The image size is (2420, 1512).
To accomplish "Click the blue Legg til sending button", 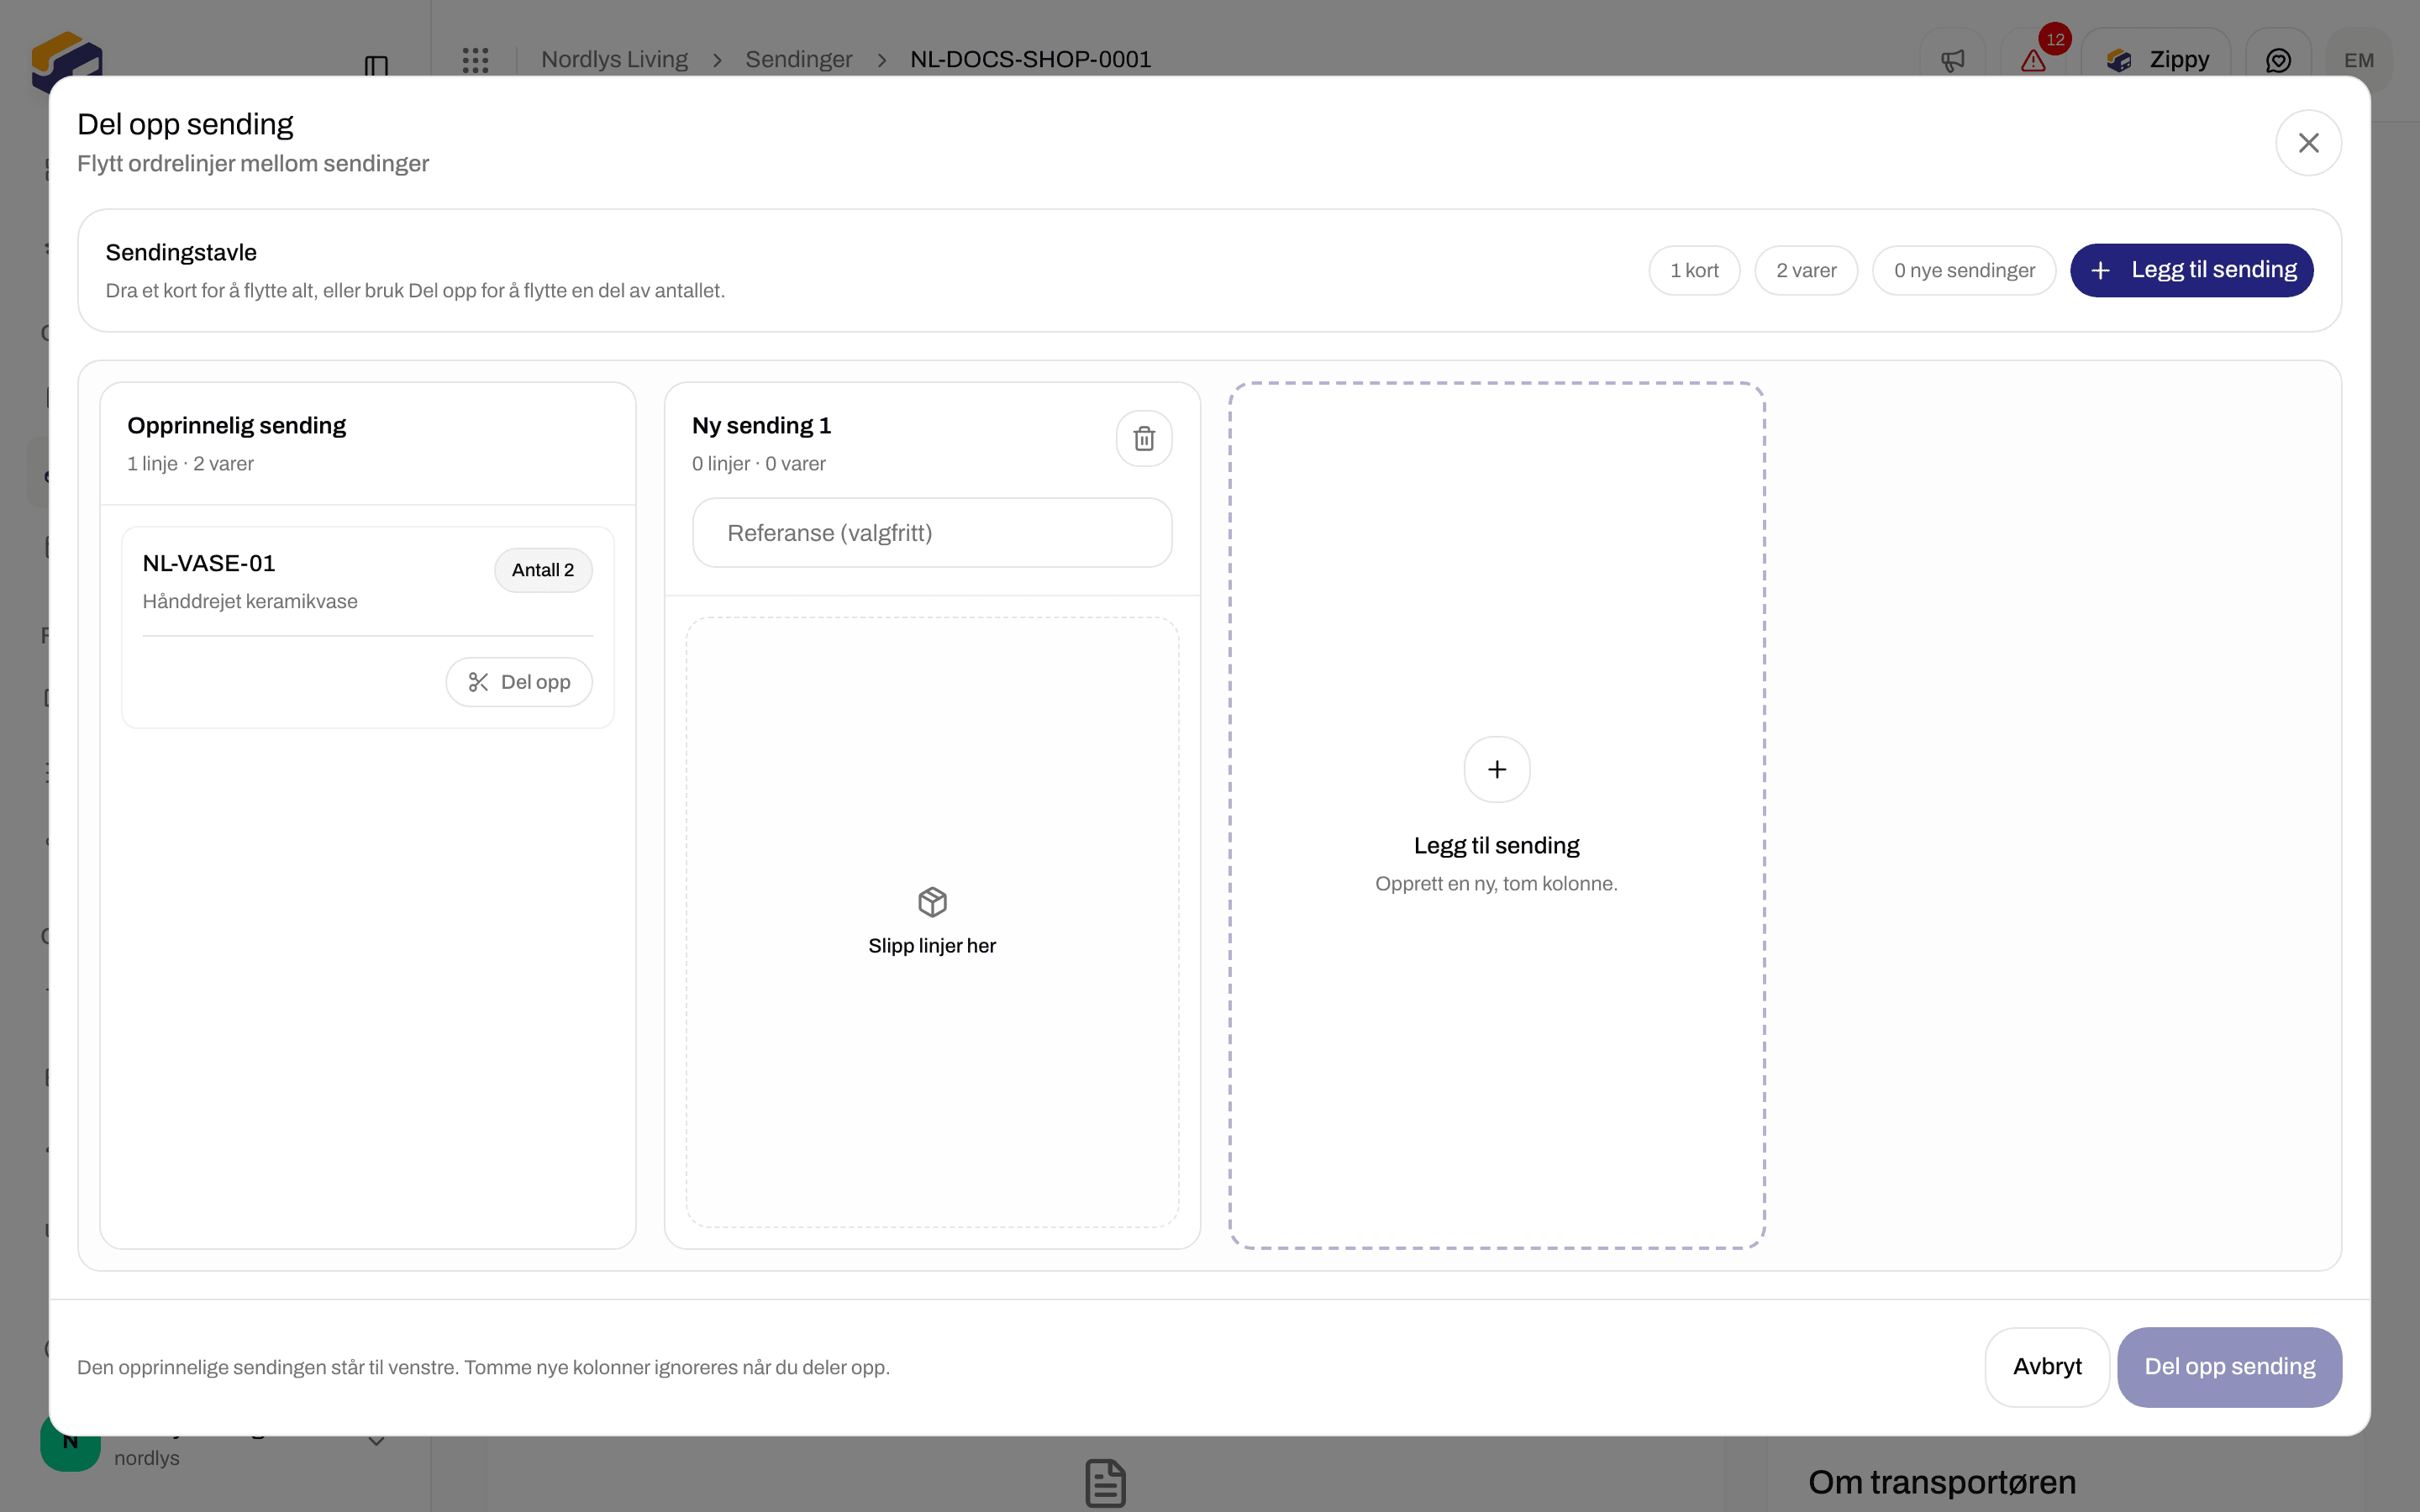I will coord(2191,270).
